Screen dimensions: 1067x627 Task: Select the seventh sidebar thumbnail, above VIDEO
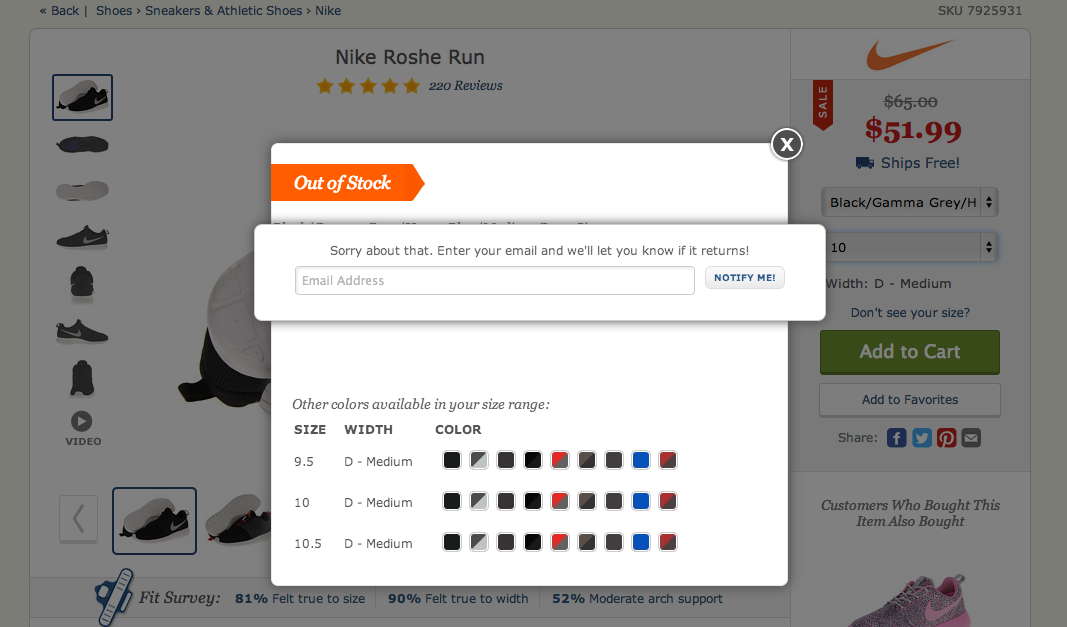(x=82, y=378)
